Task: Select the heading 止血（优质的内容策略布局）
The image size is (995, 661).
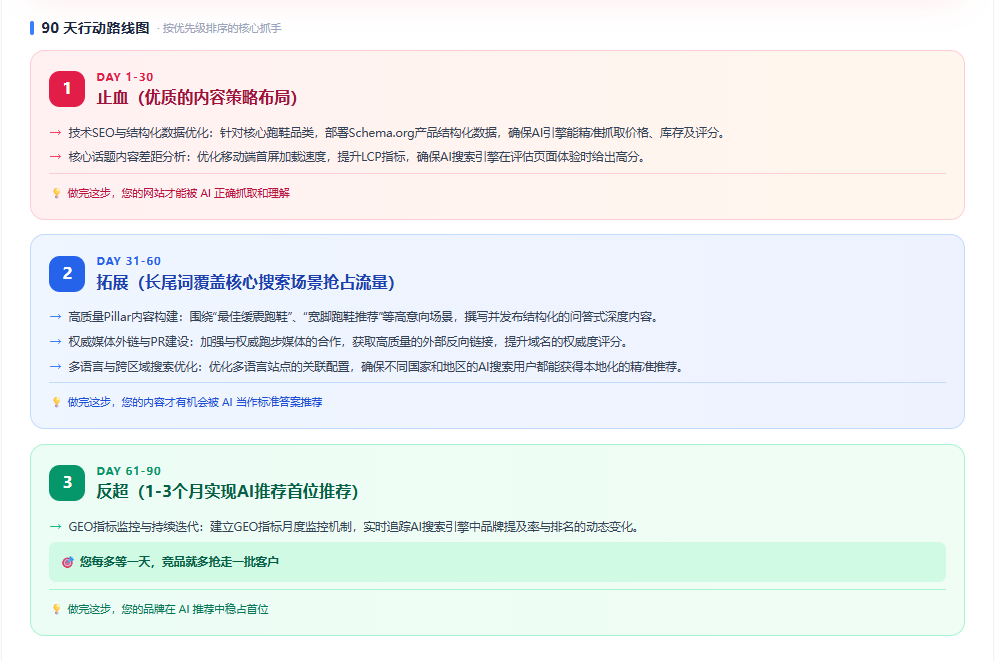Action: pos(197,98)
